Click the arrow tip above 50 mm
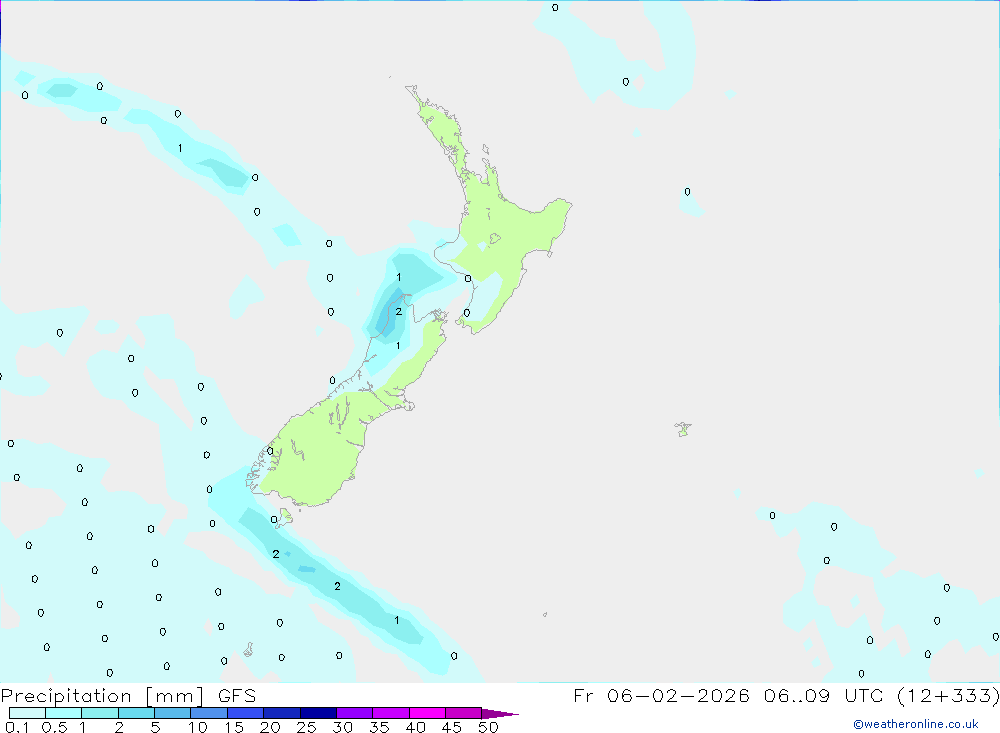This screenshot has width=1000, height=733. (500, 713)
